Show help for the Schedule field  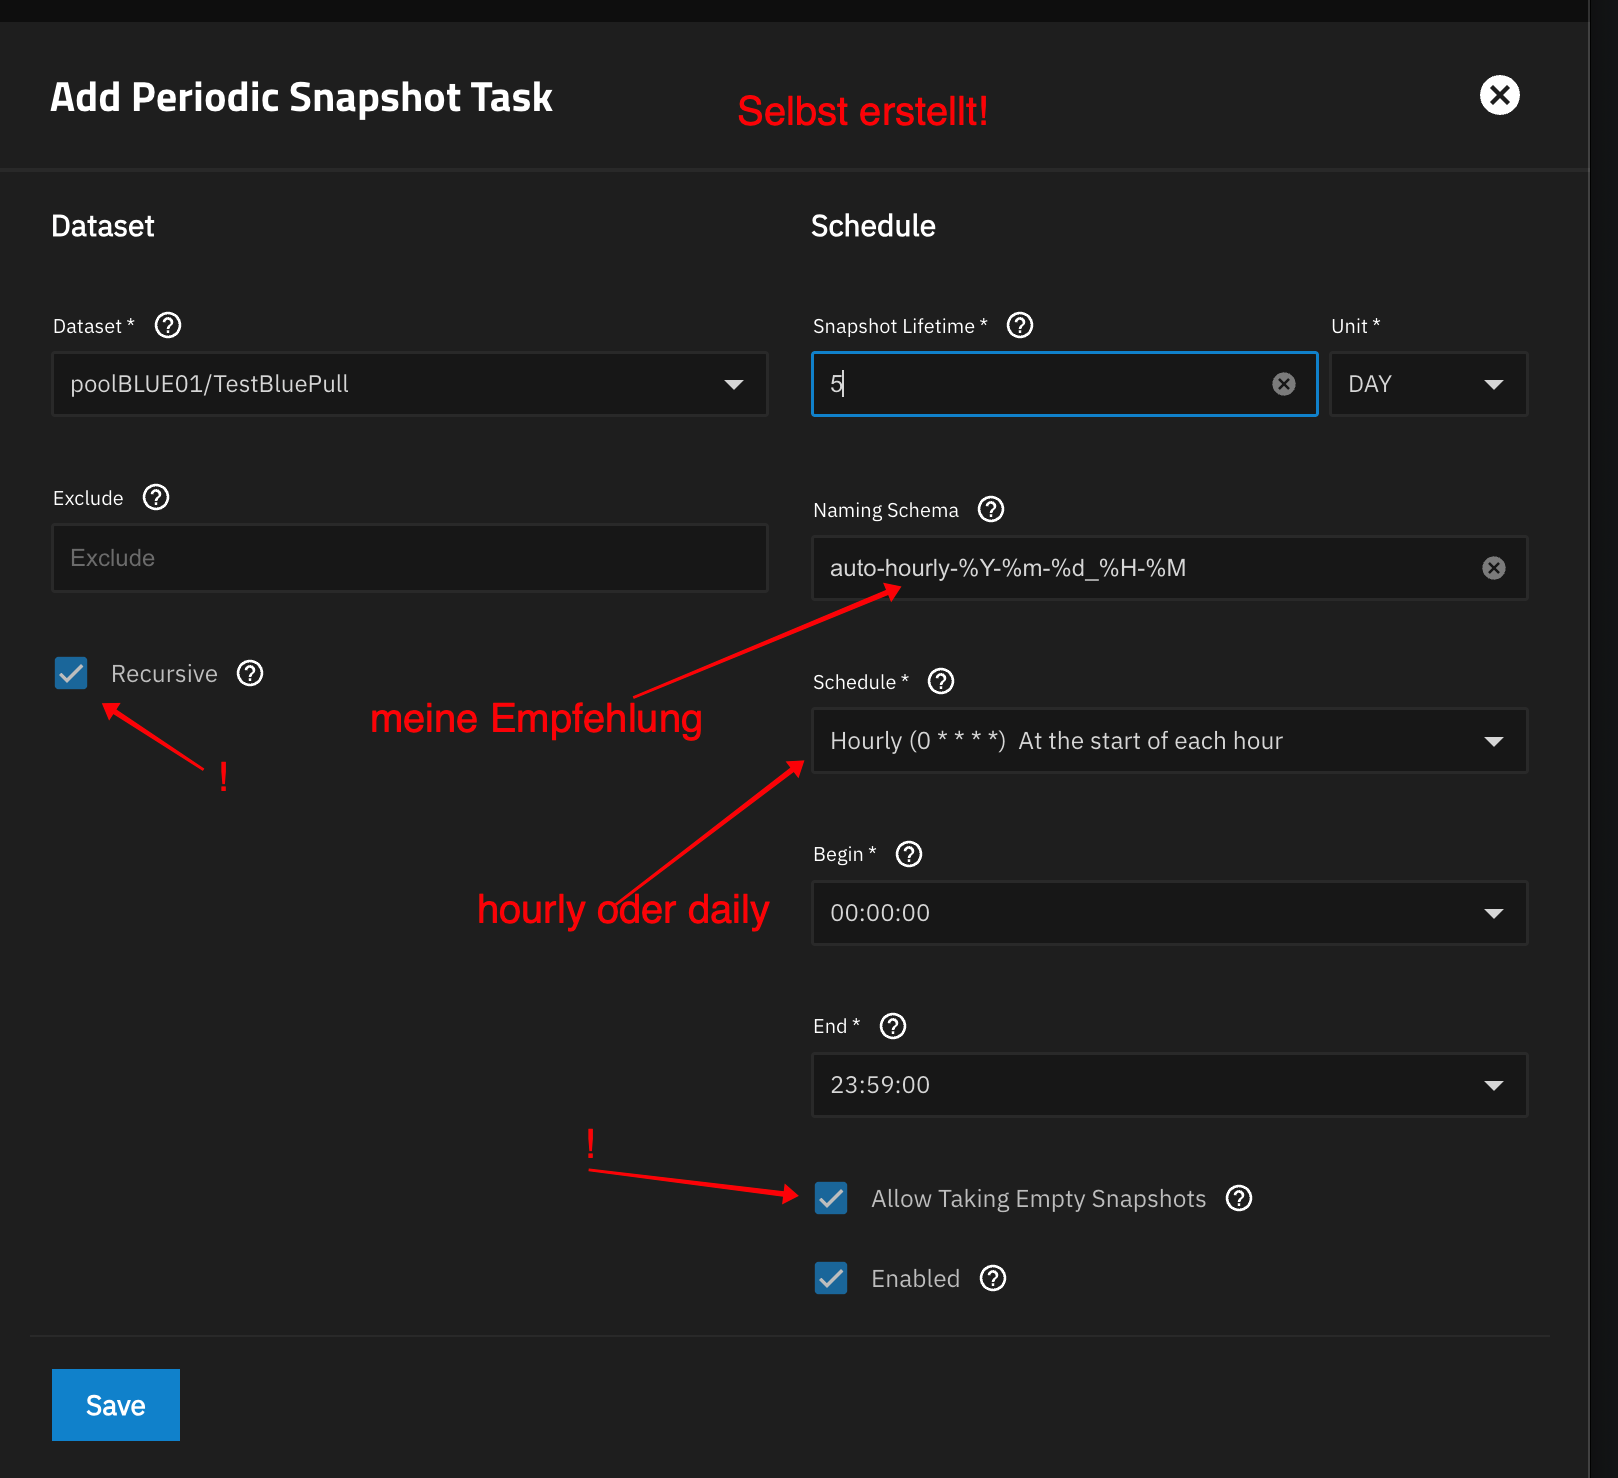(941, 682)
